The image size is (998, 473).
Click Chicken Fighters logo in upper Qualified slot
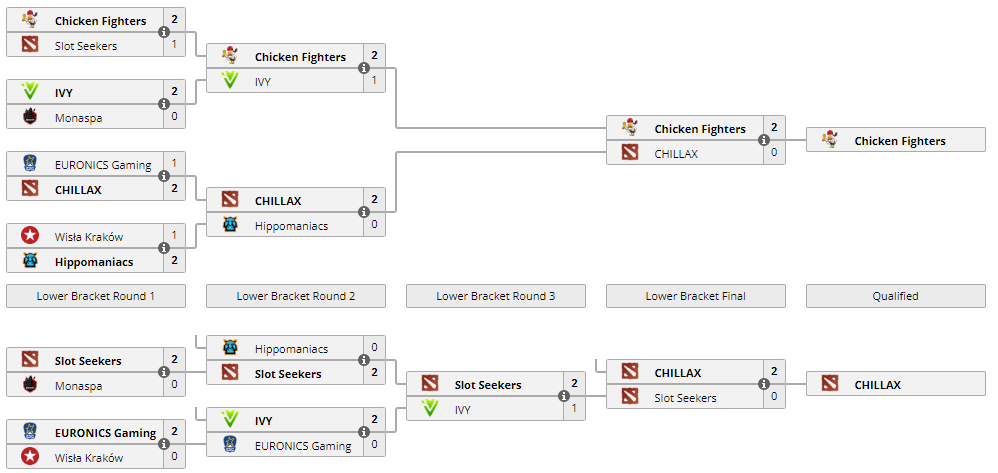coord(830,141)
